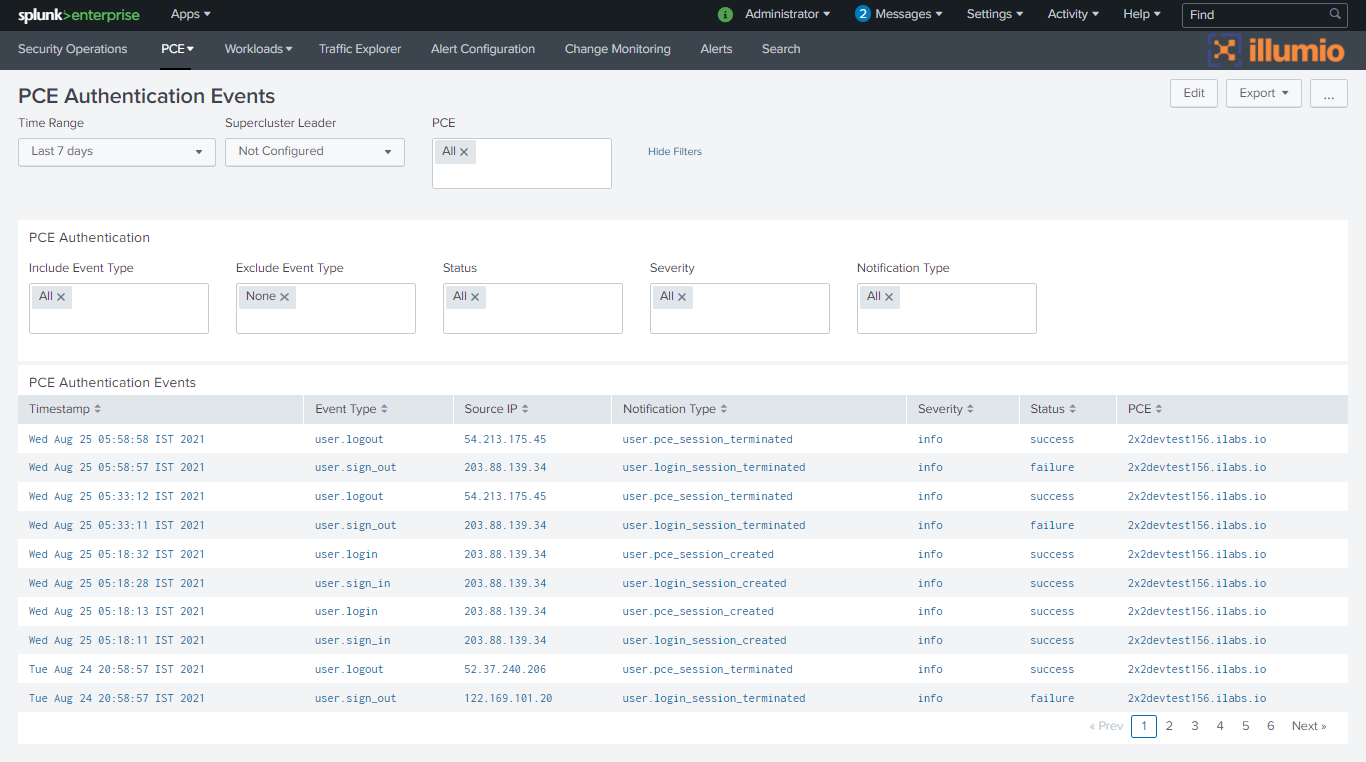The width and height of the screenshot is (1366, 762).
Task: Click inside Notification Type multiselect field
Action: tap(947, 308)
